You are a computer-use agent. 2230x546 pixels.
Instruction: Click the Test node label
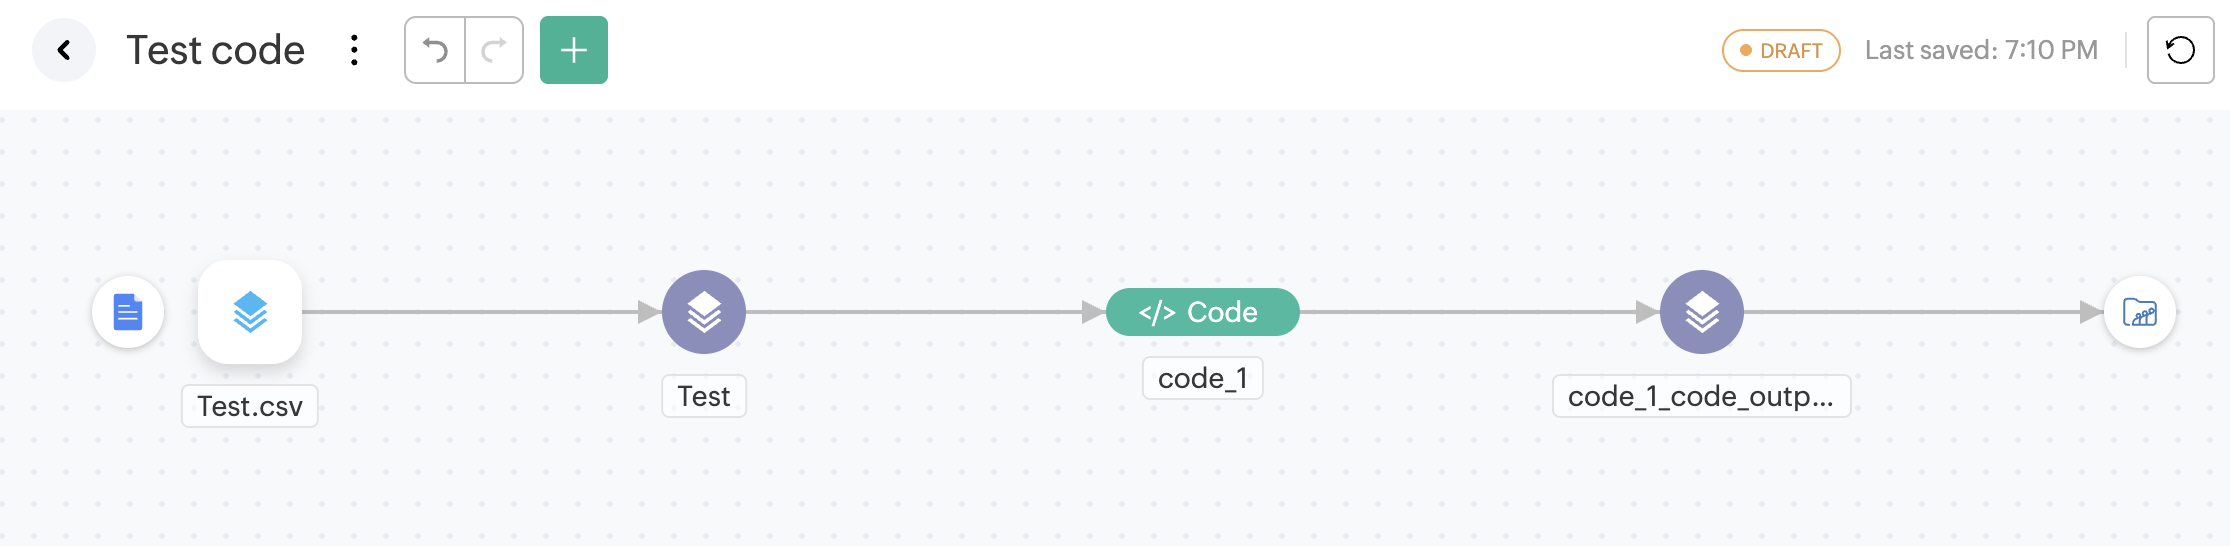coord(704,396)
